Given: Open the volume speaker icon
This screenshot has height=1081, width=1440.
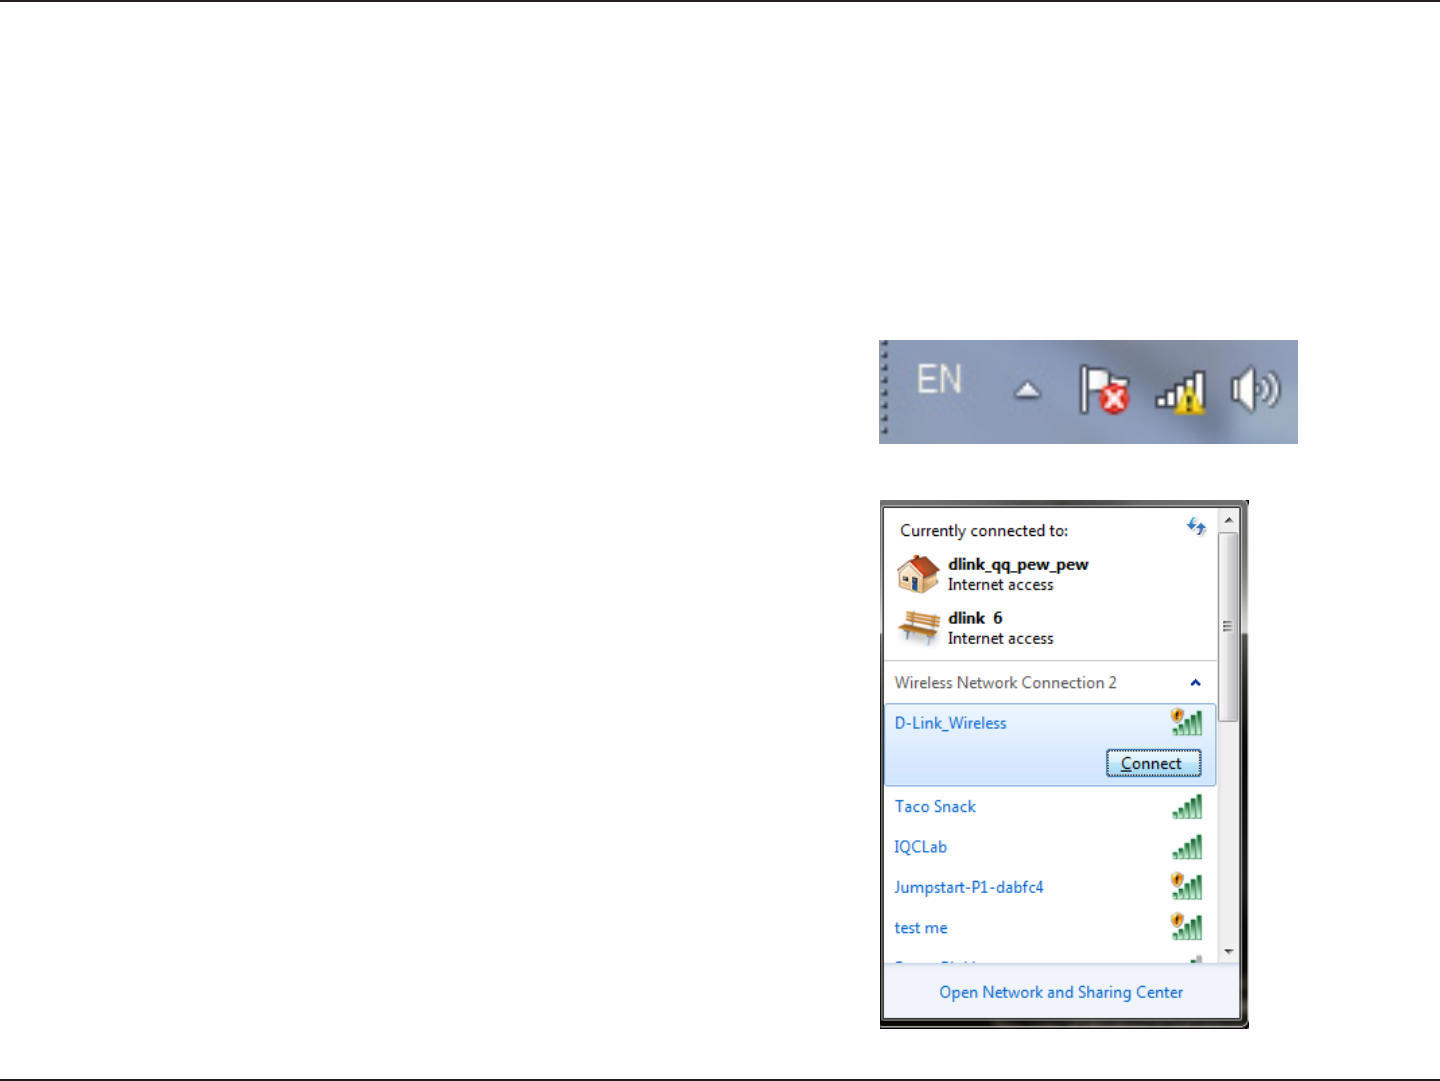Looking at the screenshot, I should [1255, 389].
